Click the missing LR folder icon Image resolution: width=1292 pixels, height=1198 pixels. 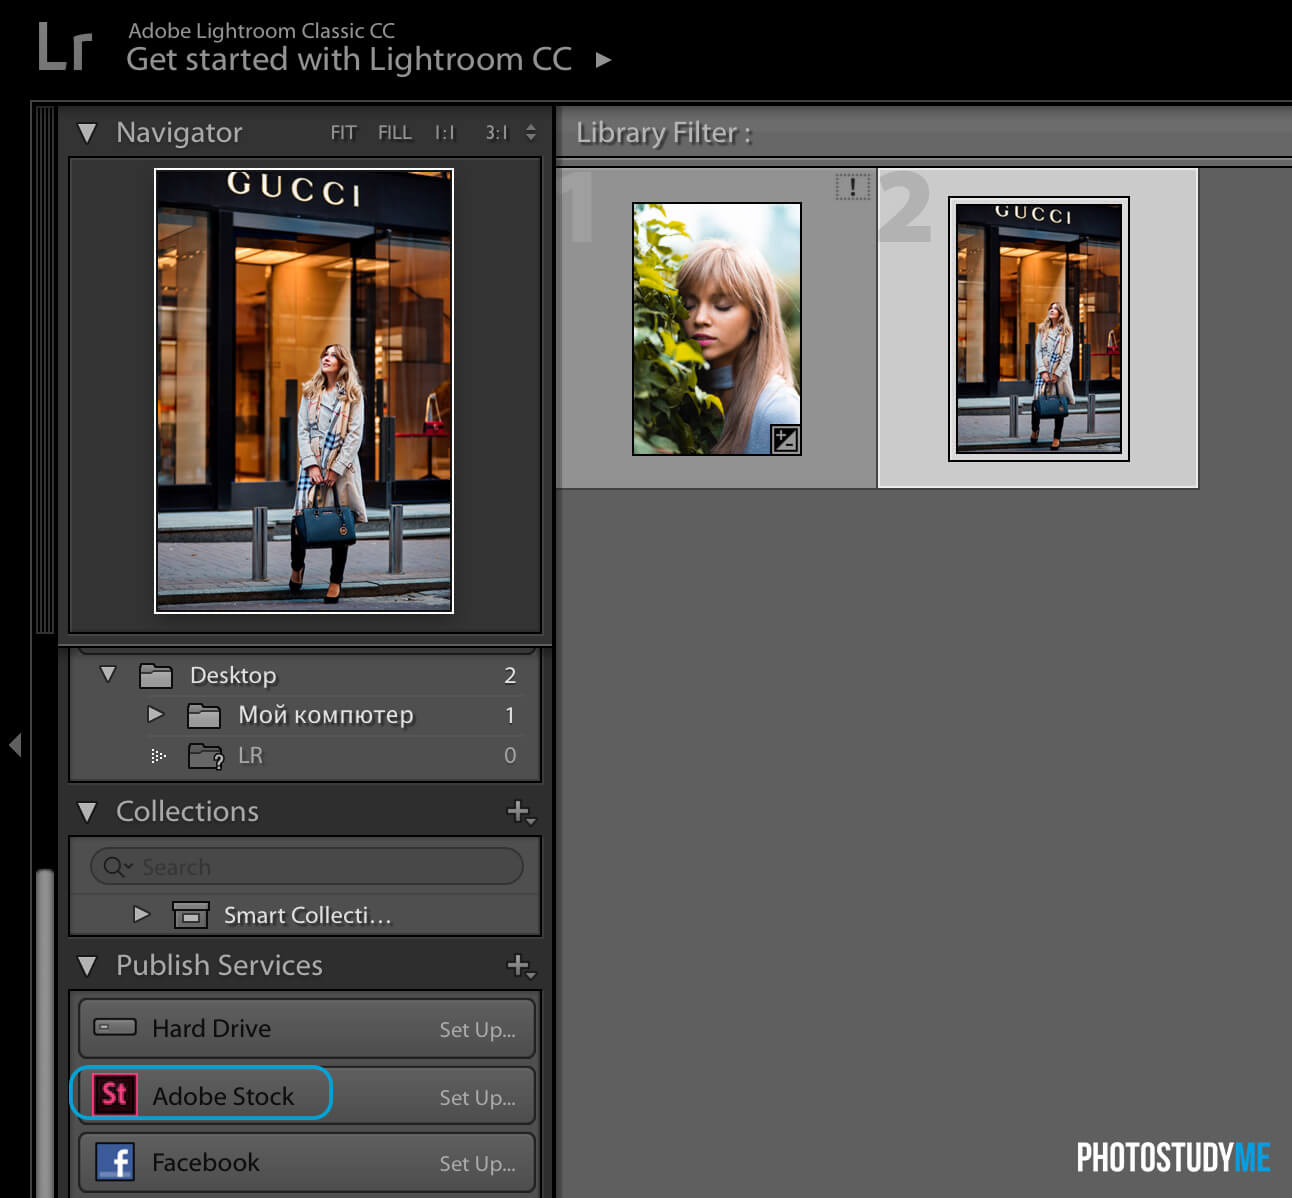click(206, 756)
